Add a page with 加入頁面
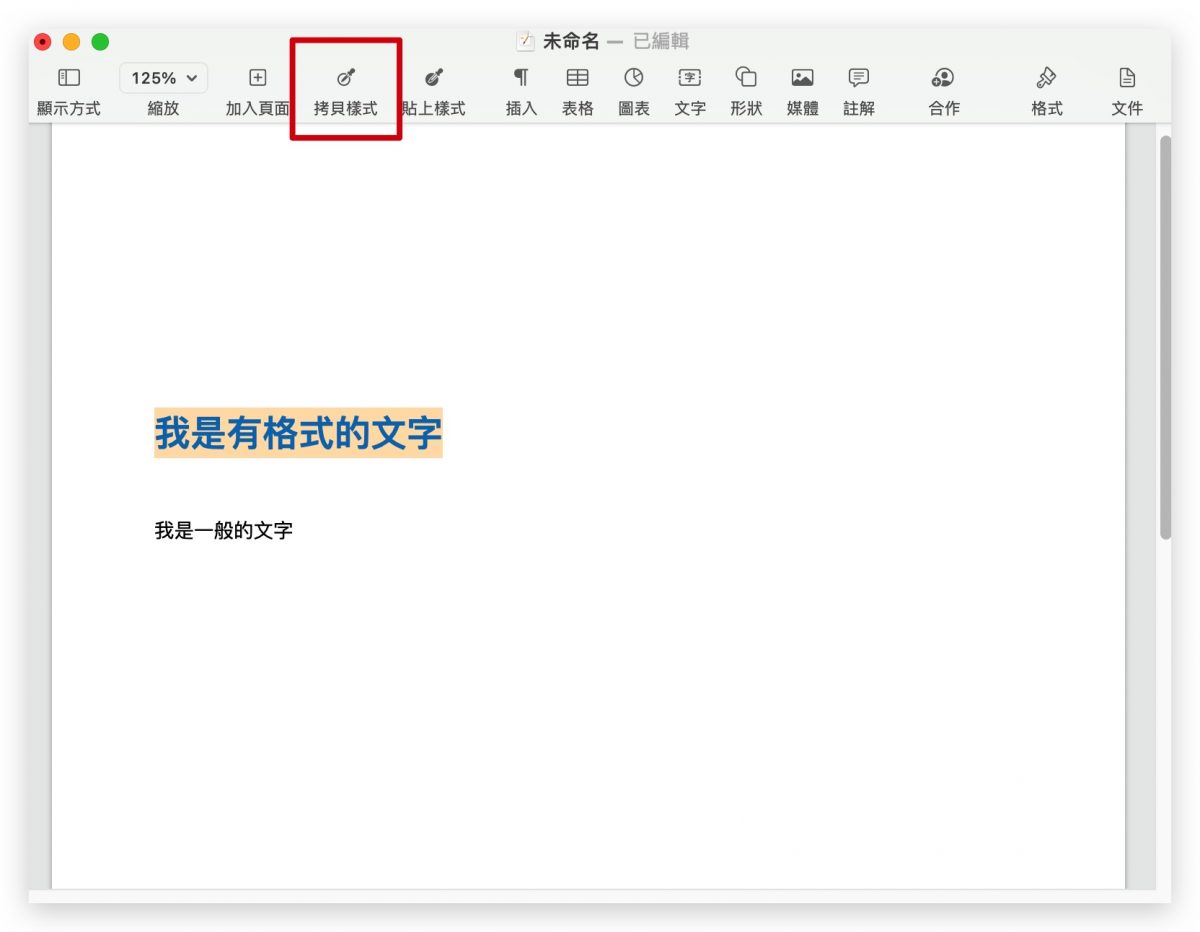 tap(257, 91)
